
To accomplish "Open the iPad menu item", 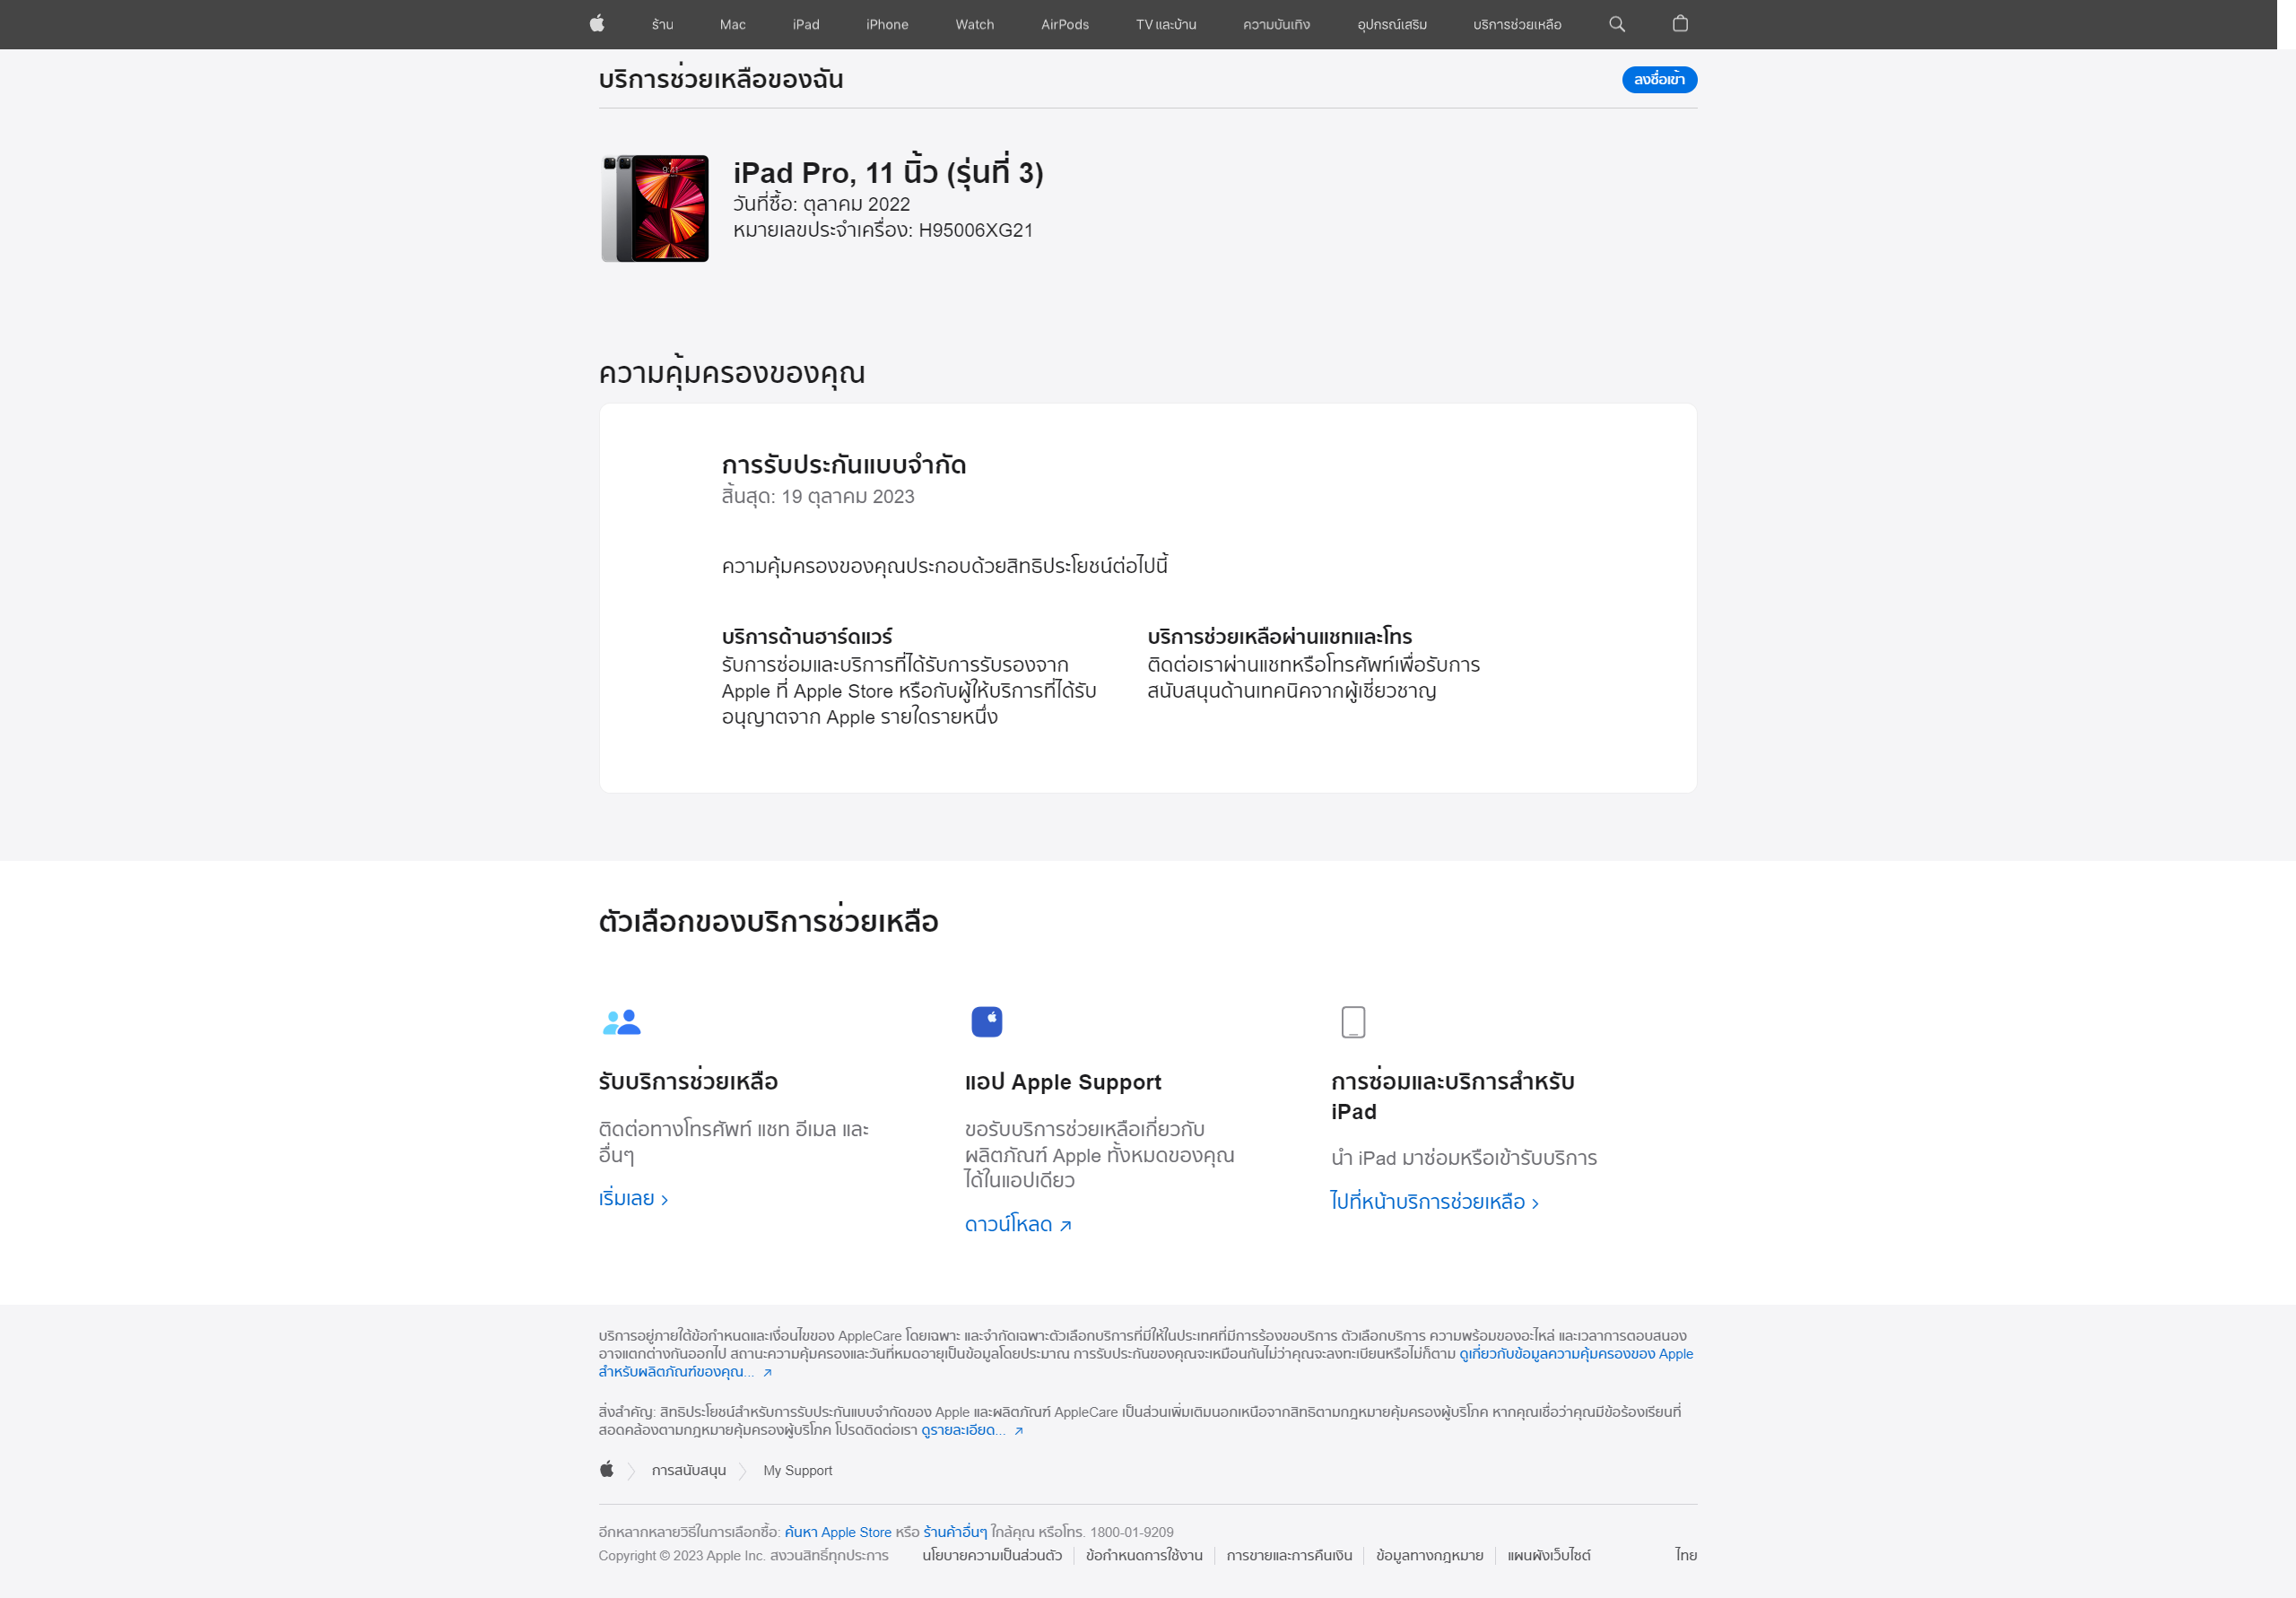I will click(x=806, y=24).
